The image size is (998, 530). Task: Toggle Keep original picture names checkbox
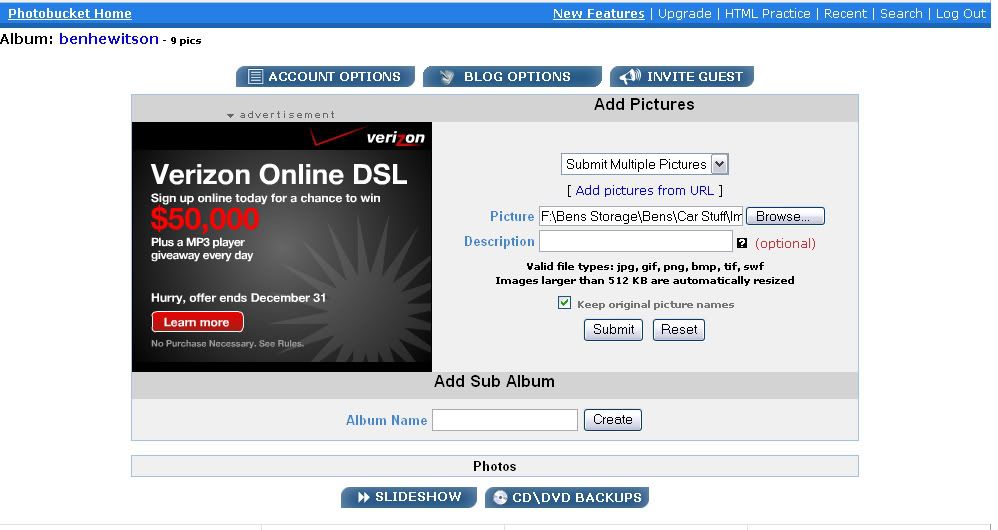pyautogui.click(x=564, y=303)
